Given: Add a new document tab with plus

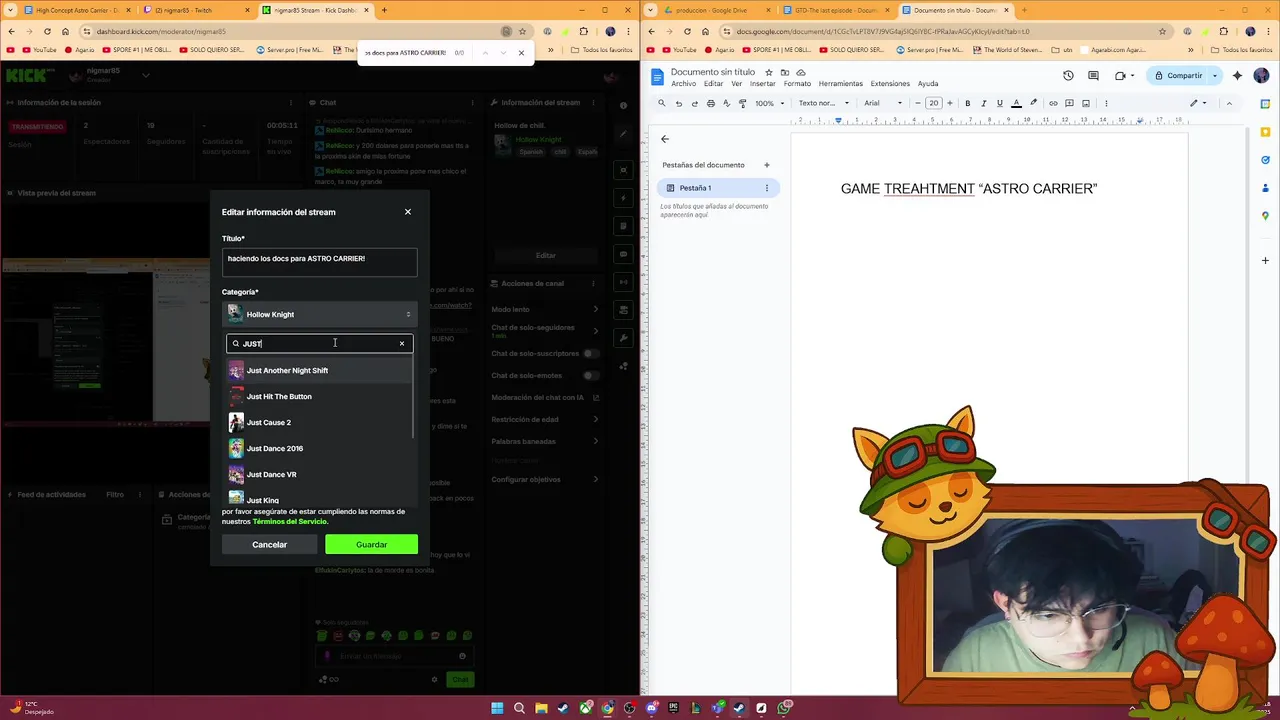Looking at the screenshot, I should point(767,165).
